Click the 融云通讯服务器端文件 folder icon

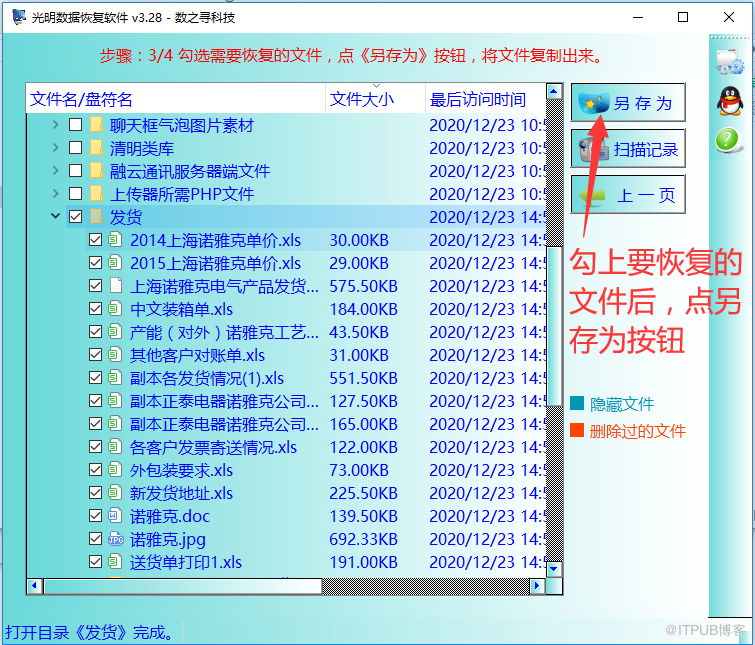pyautogui.click(x=96, y=171)
